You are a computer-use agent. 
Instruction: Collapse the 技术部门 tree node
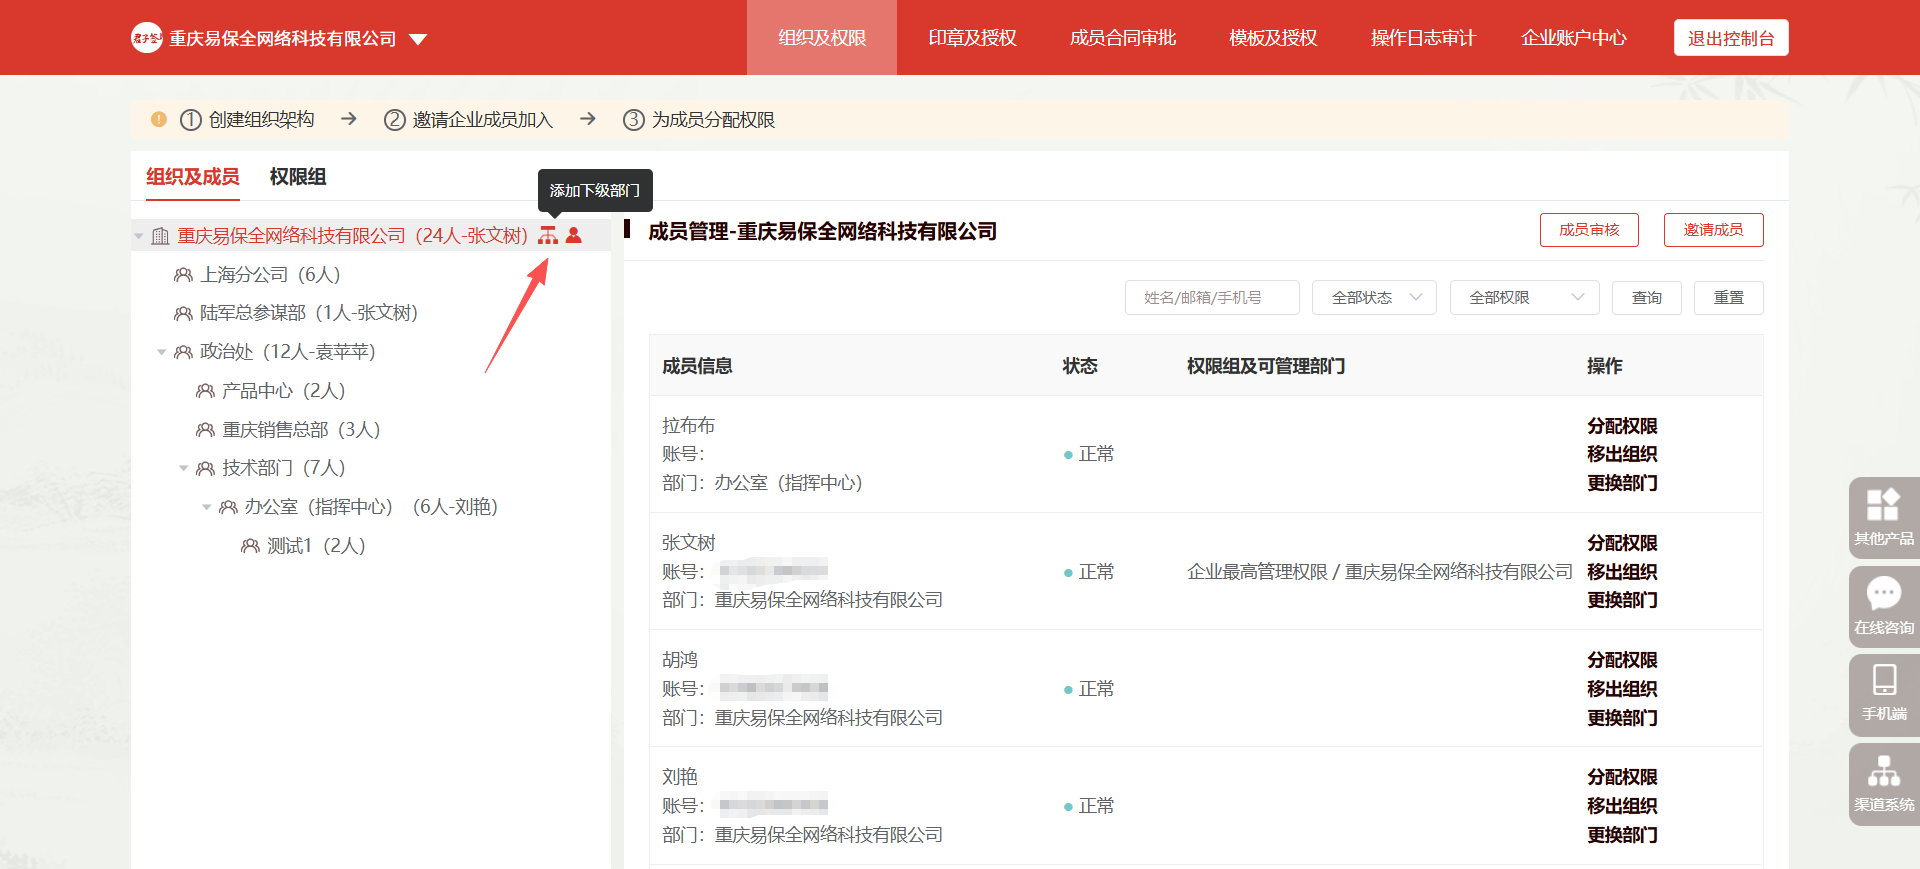click(x=184, y=468)
